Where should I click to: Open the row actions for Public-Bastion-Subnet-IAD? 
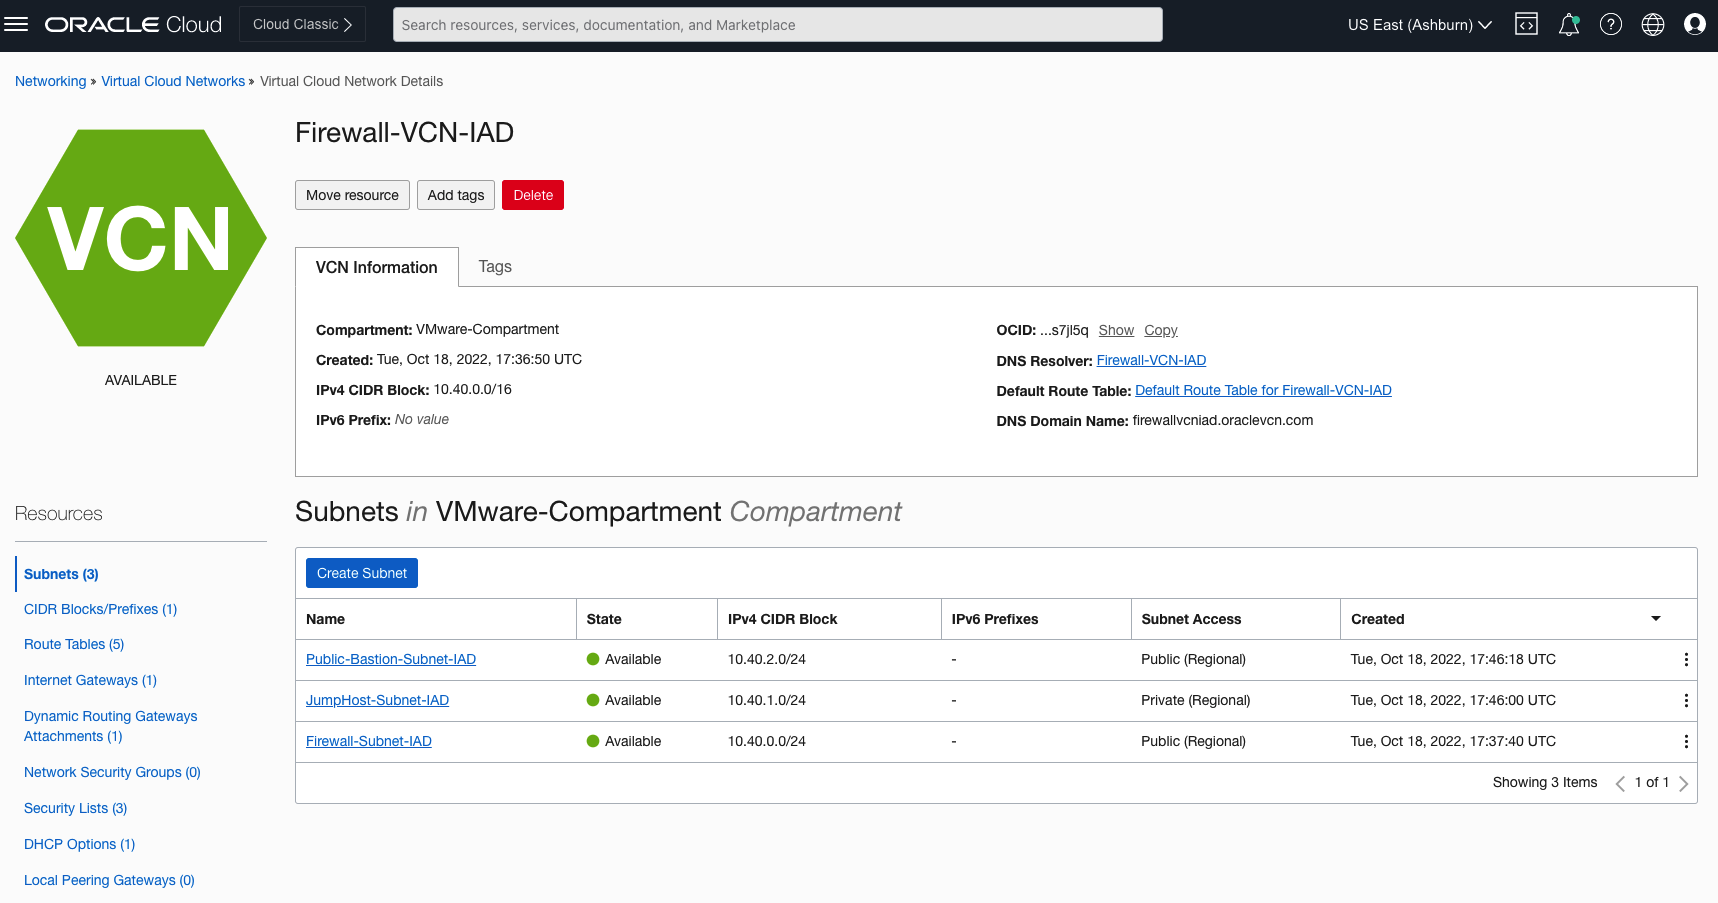coord(1686,659)
